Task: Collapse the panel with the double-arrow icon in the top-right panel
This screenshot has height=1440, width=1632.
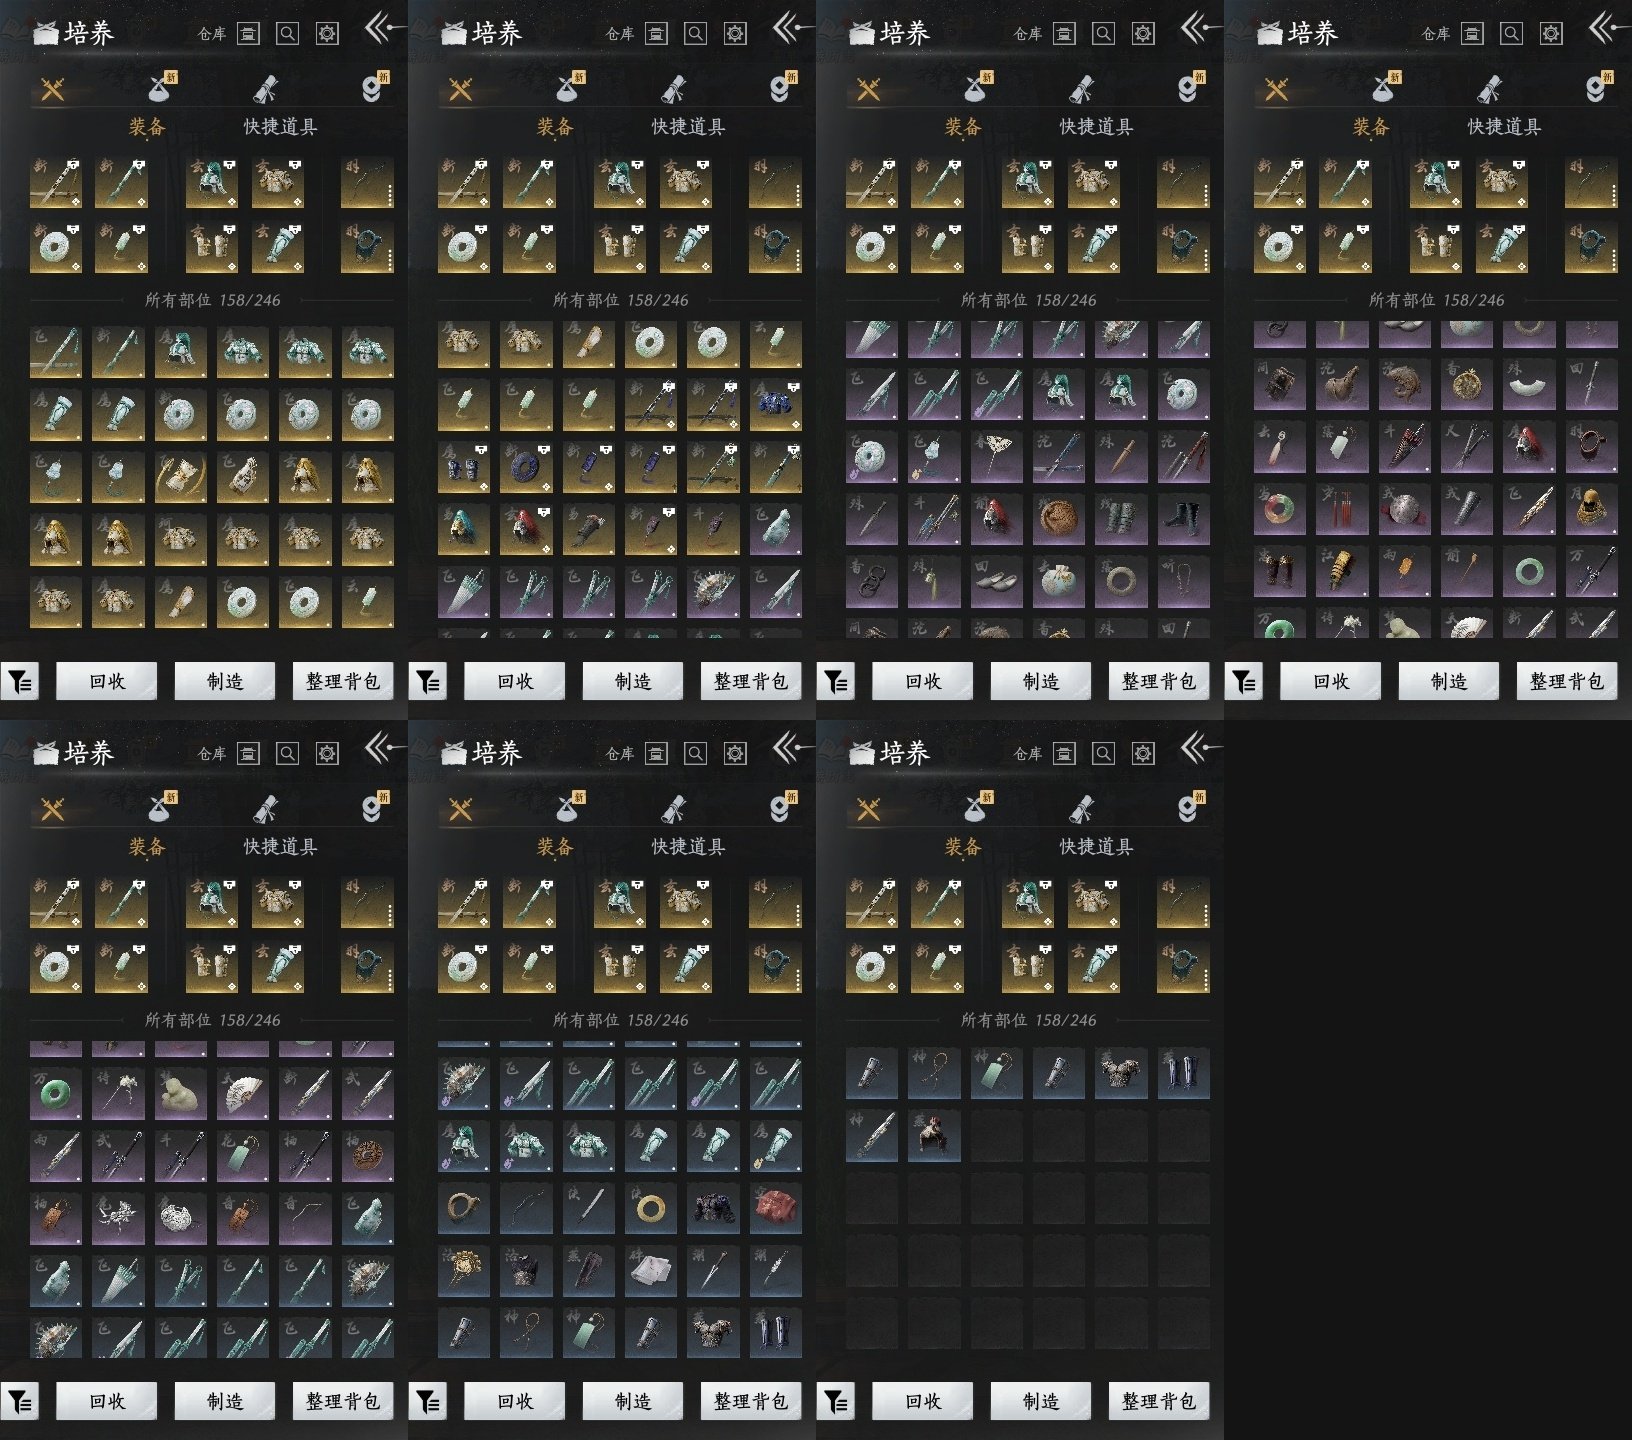Action: tap(1607, 27)
